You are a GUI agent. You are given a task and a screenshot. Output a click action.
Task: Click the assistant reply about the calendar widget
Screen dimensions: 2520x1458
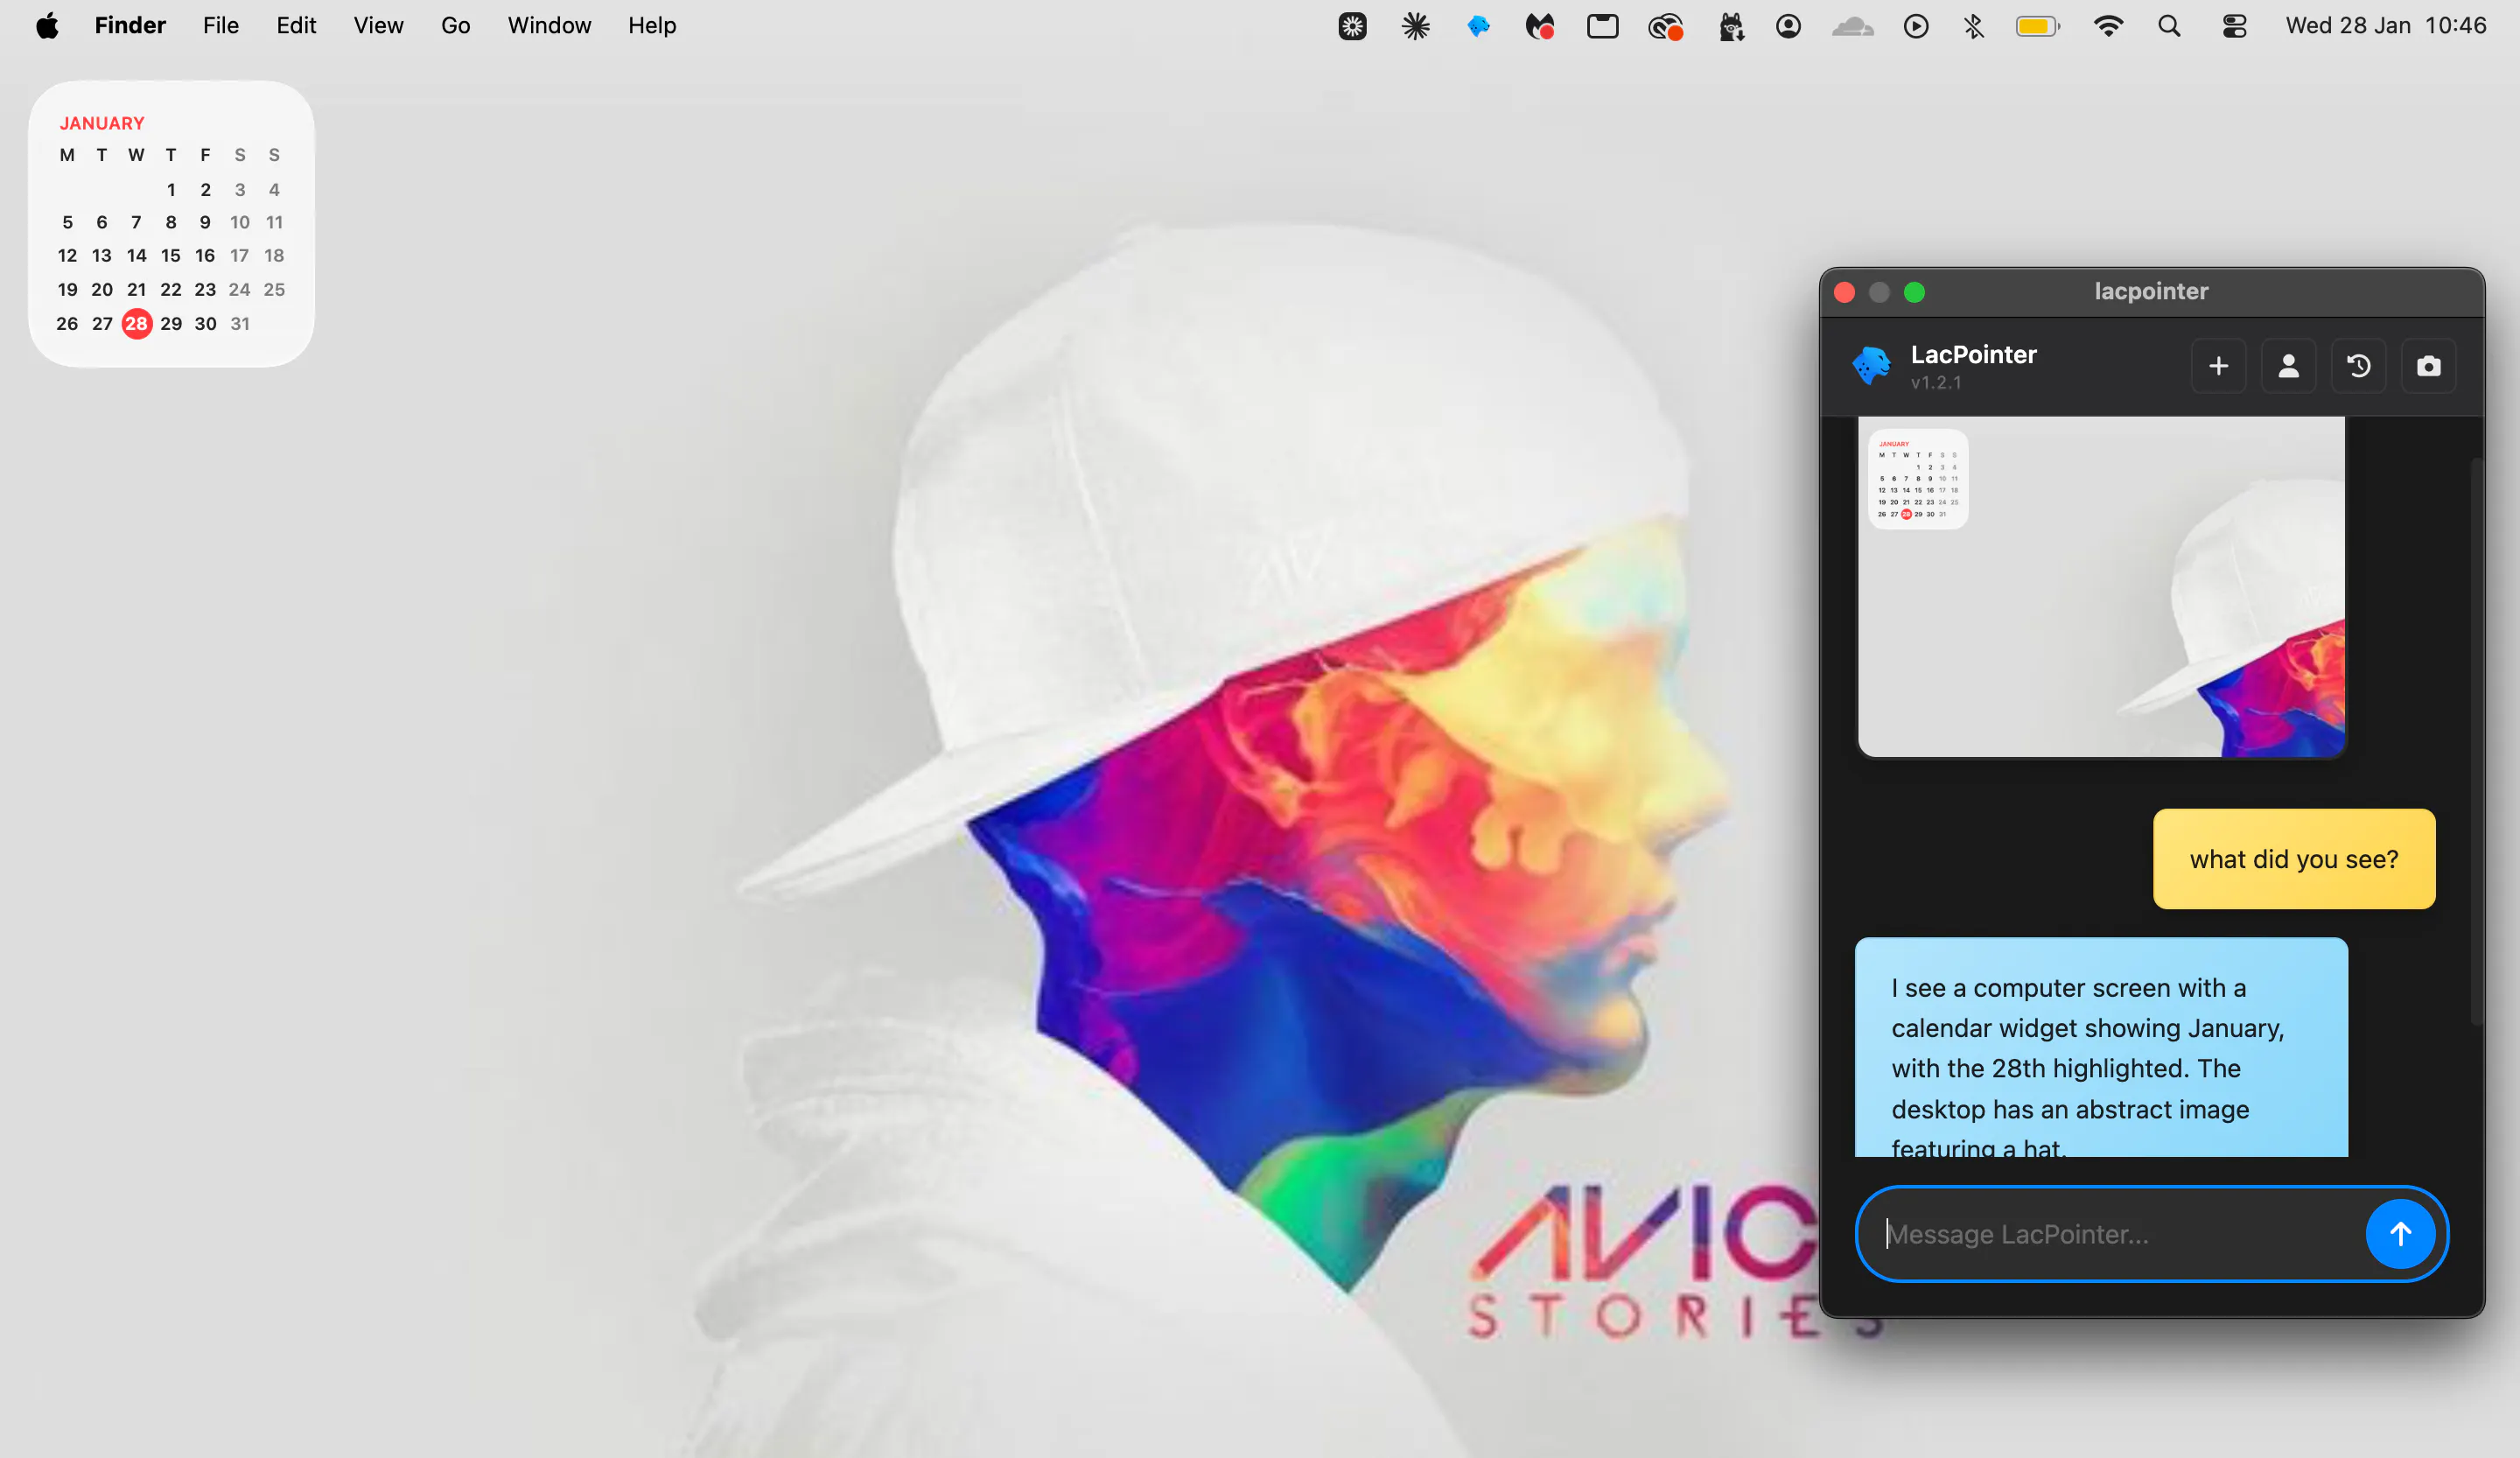coord(2101,1047)
